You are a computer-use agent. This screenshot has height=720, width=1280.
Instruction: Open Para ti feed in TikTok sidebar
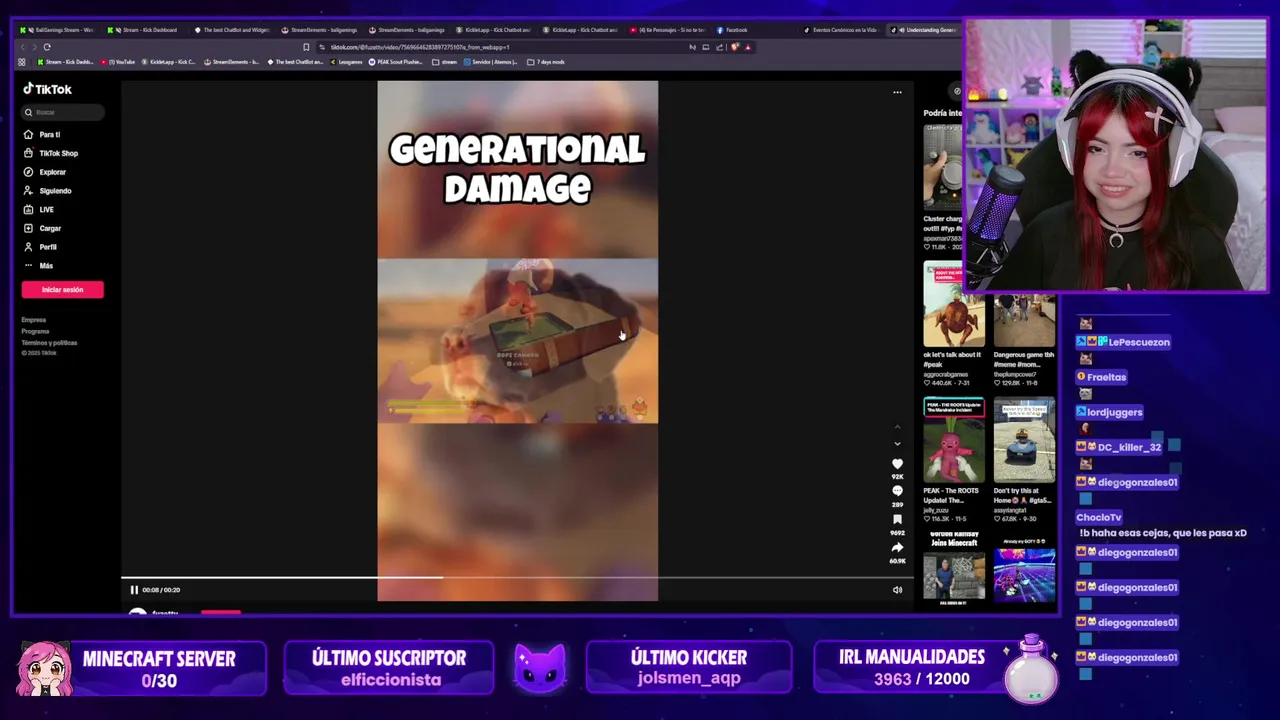click(x=44, y=134)
